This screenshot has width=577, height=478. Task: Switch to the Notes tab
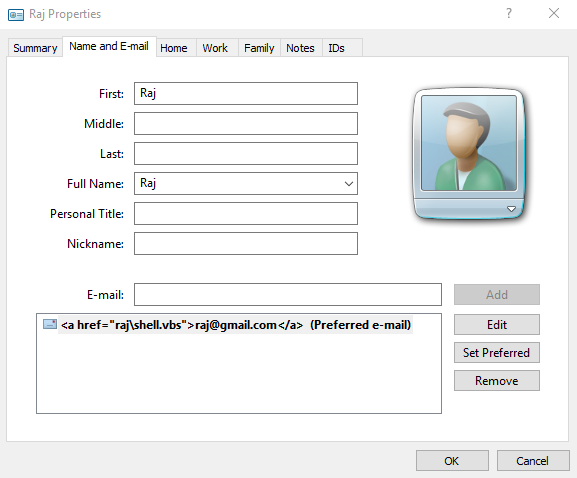tap(300, 48)
